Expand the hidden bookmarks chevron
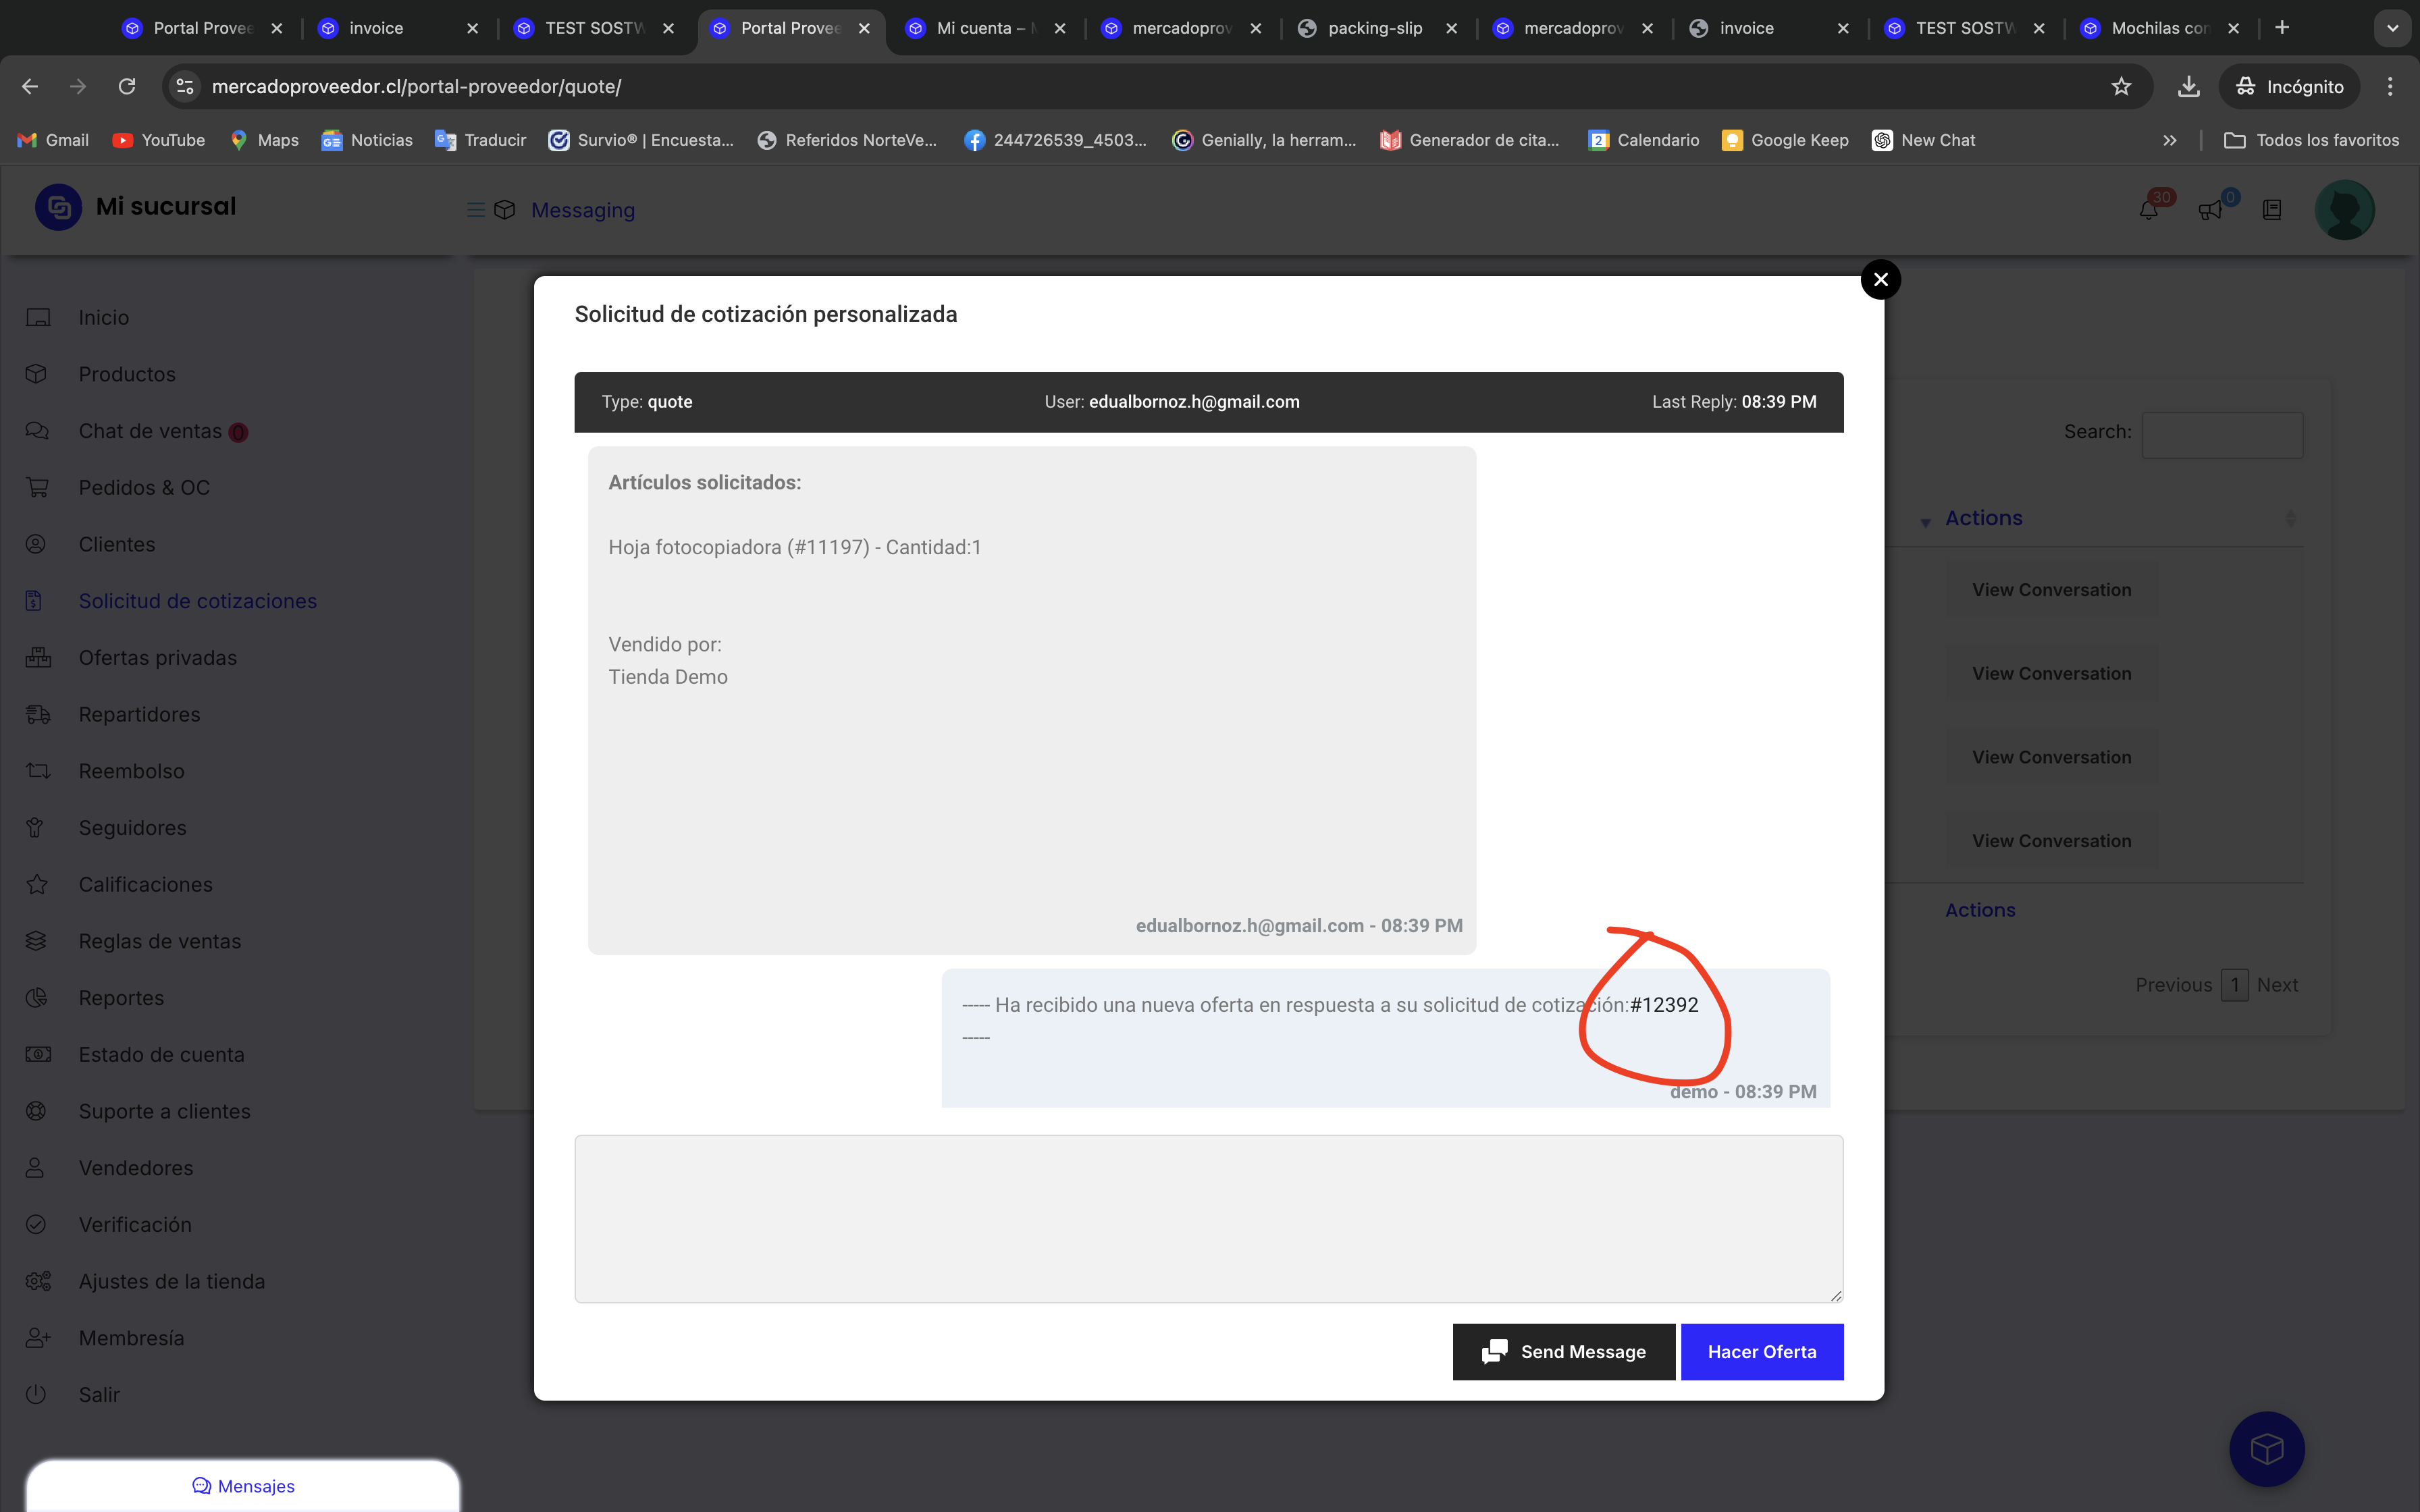The image size is (2420, 1512). point(2170,140)
